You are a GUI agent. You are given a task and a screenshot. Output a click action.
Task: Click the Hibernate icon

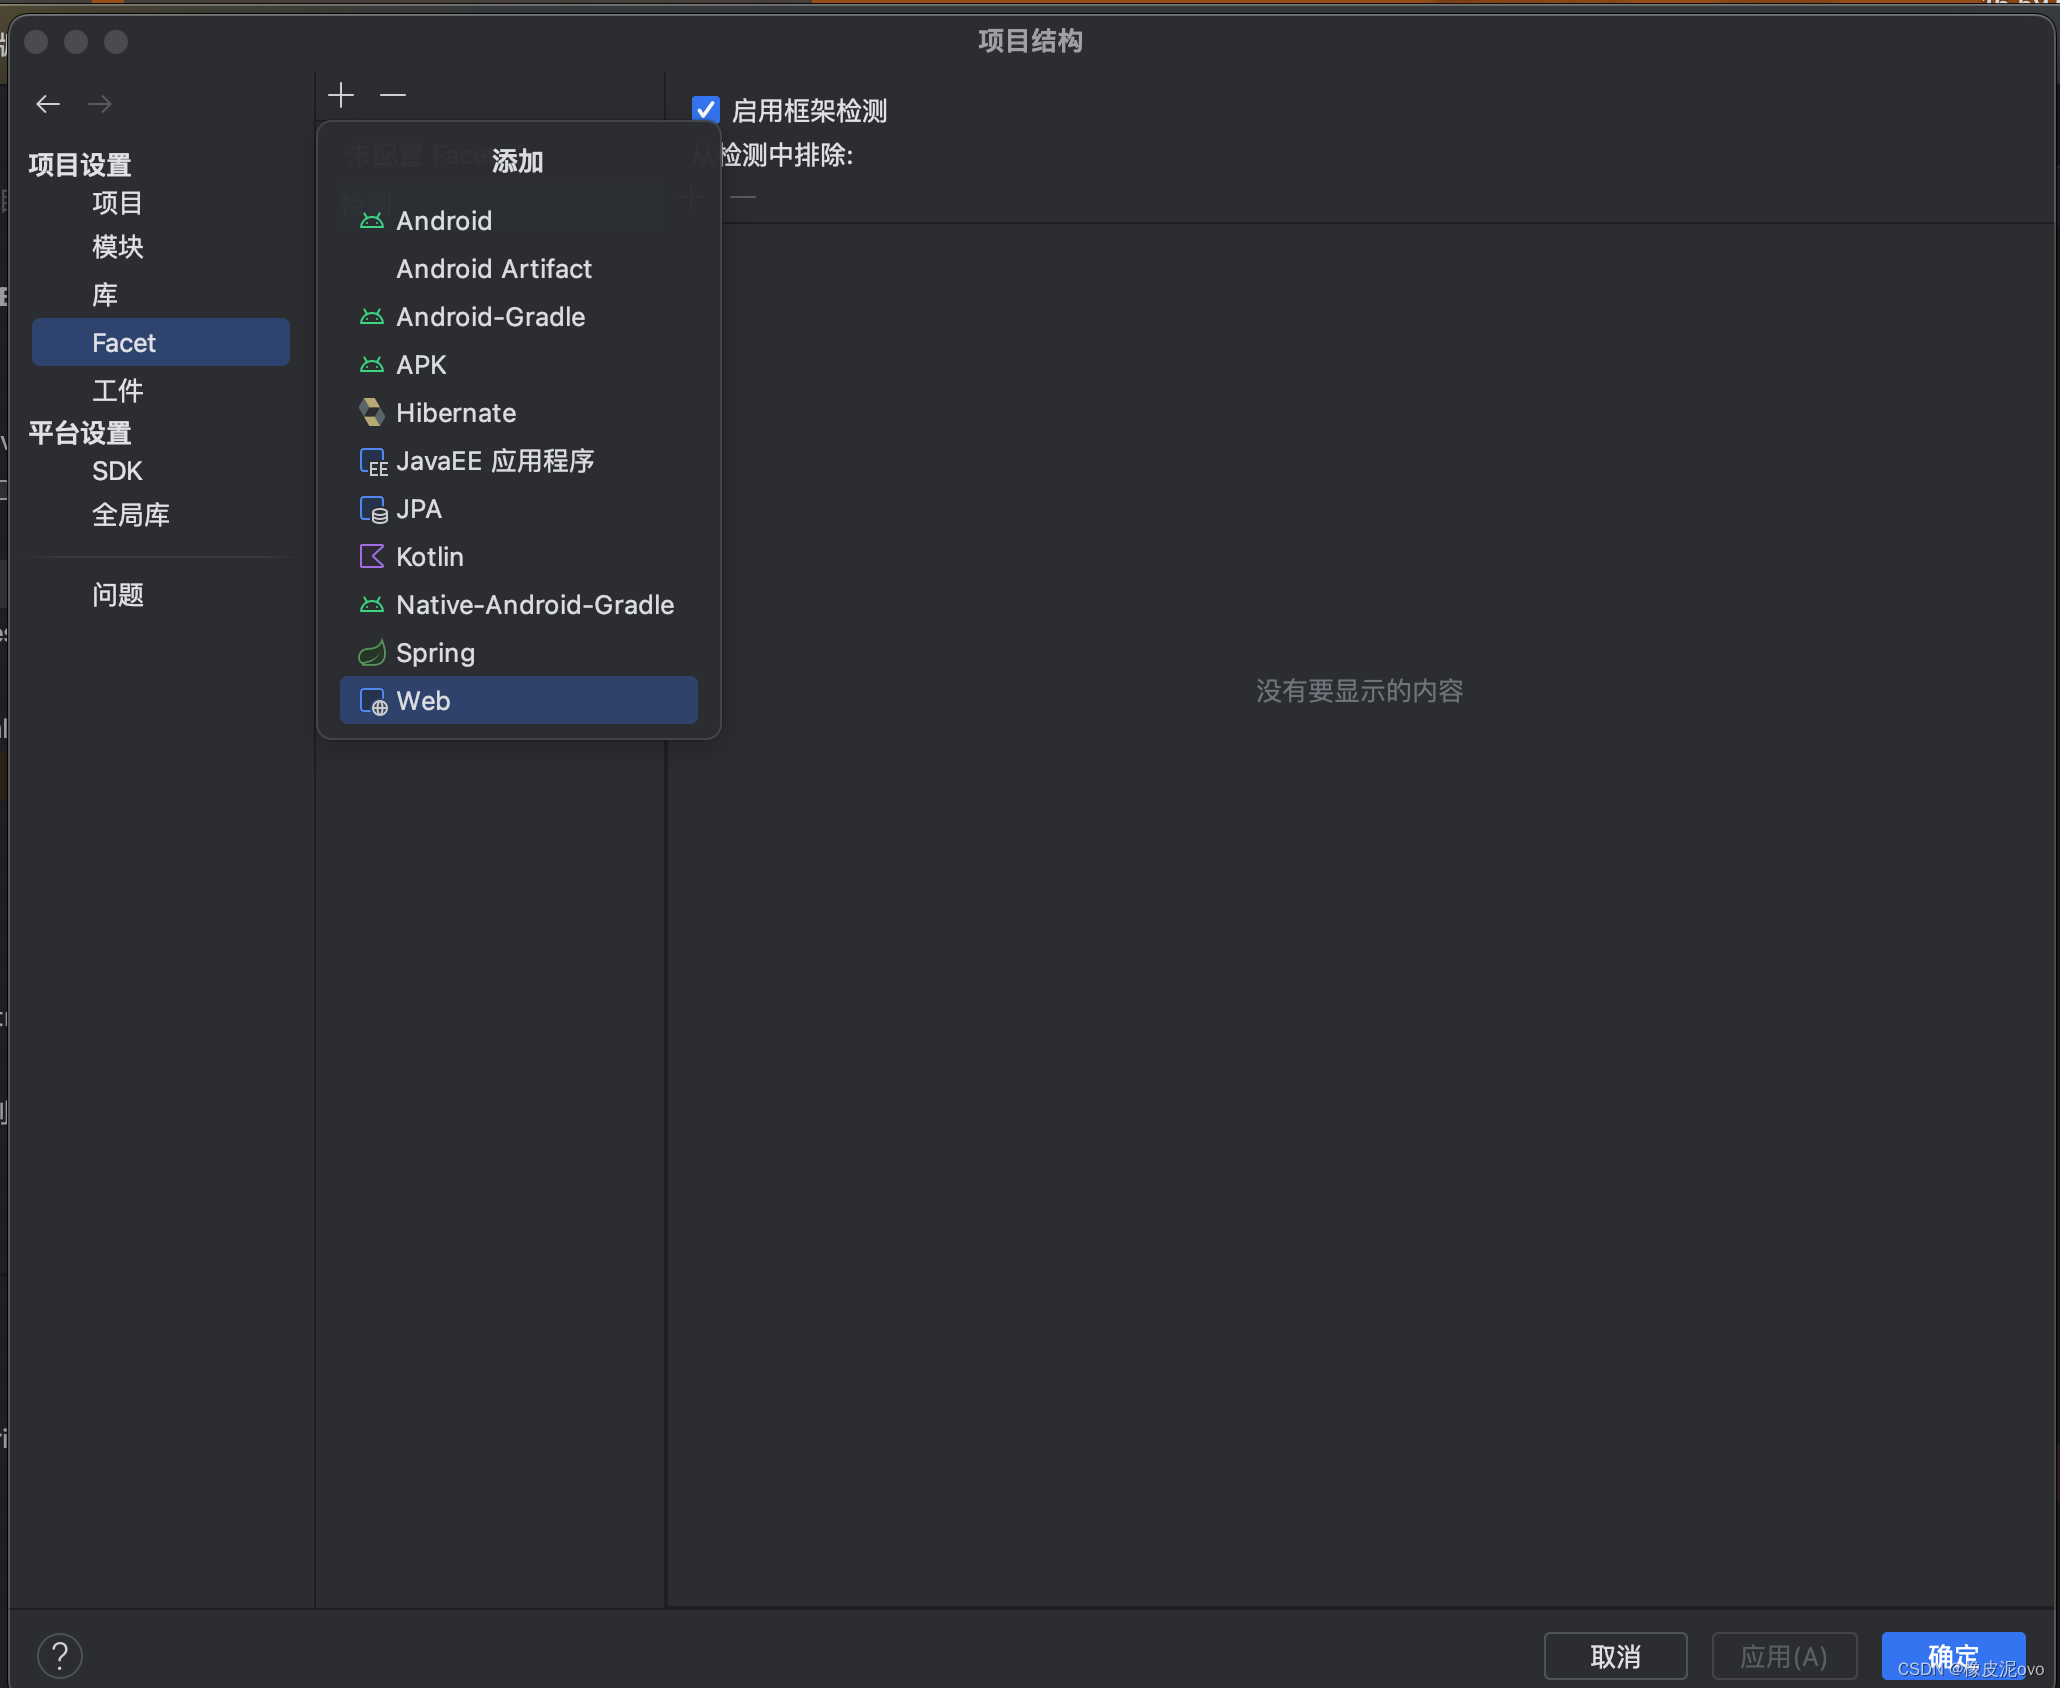click(372, 412)
